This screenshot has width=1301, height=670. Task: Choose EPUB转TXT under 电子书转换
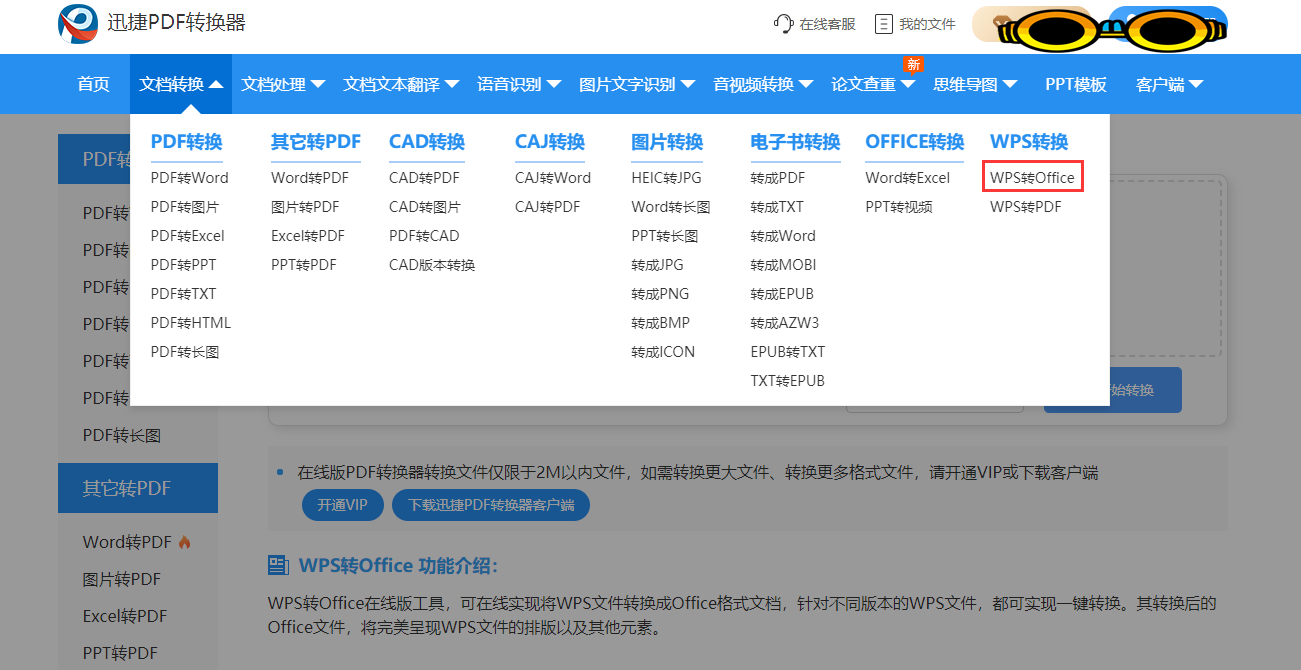788,352
